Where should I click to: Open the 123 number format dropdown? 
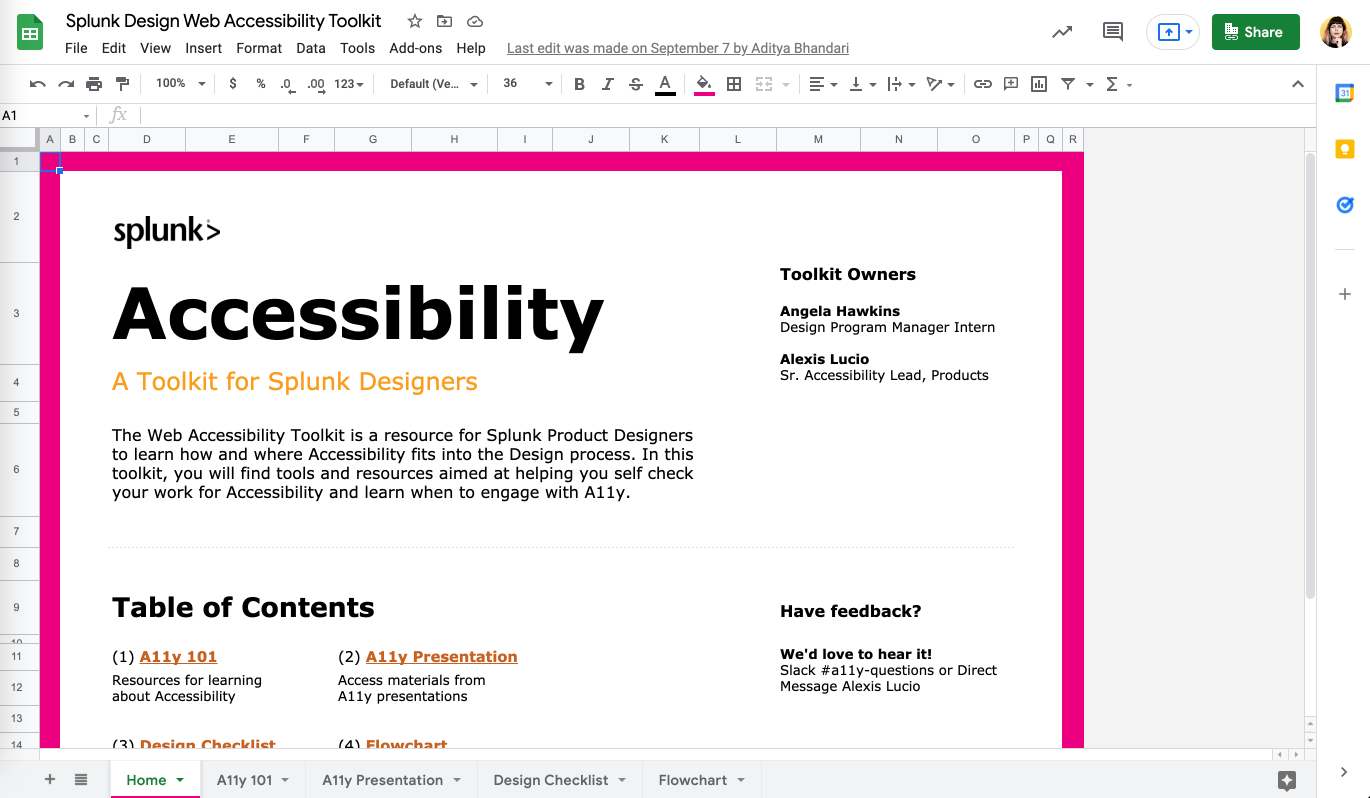(349, 84)
